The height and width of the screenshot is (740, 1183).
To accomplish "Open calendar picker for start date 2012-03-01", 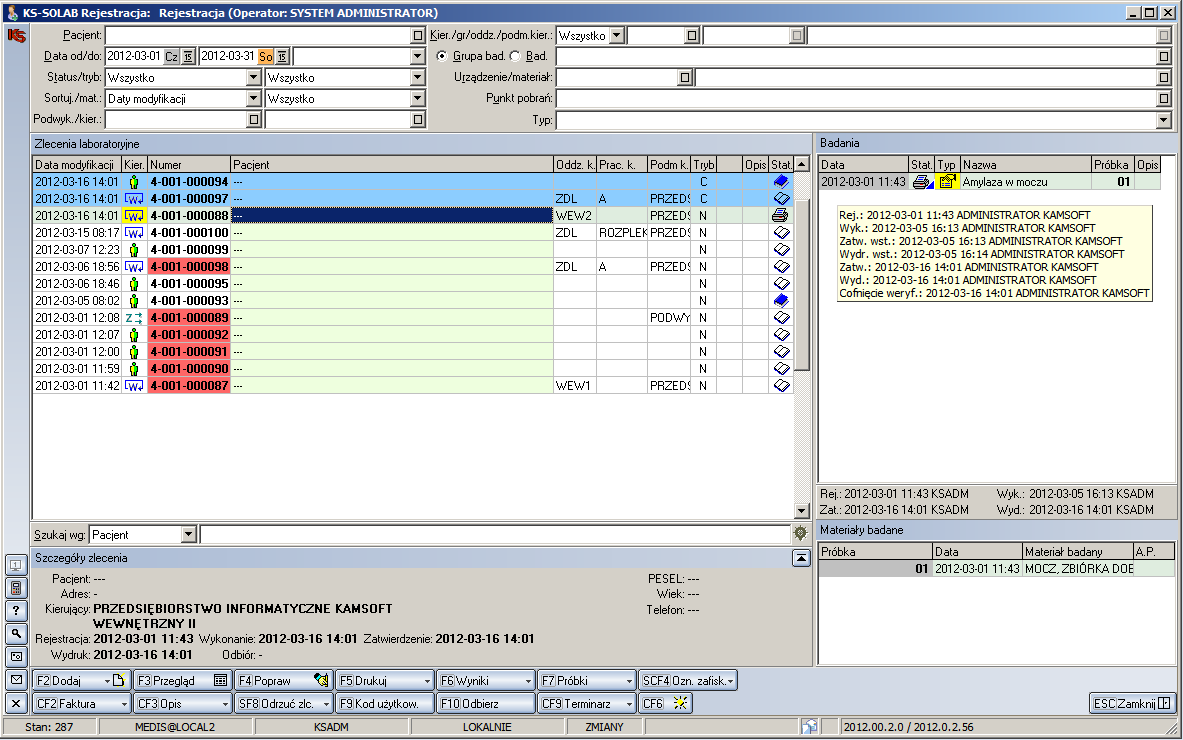I will tap(187, 56).
